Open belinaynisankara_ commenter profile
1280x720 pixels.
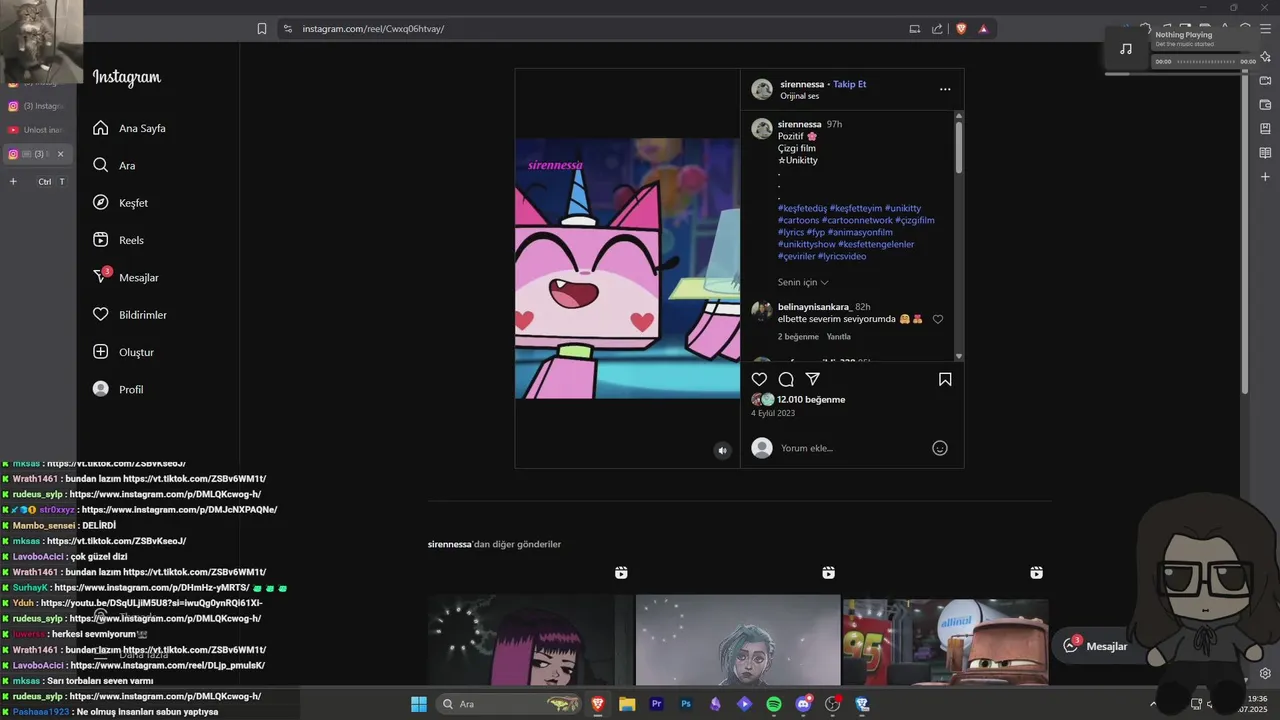[814, 307]
